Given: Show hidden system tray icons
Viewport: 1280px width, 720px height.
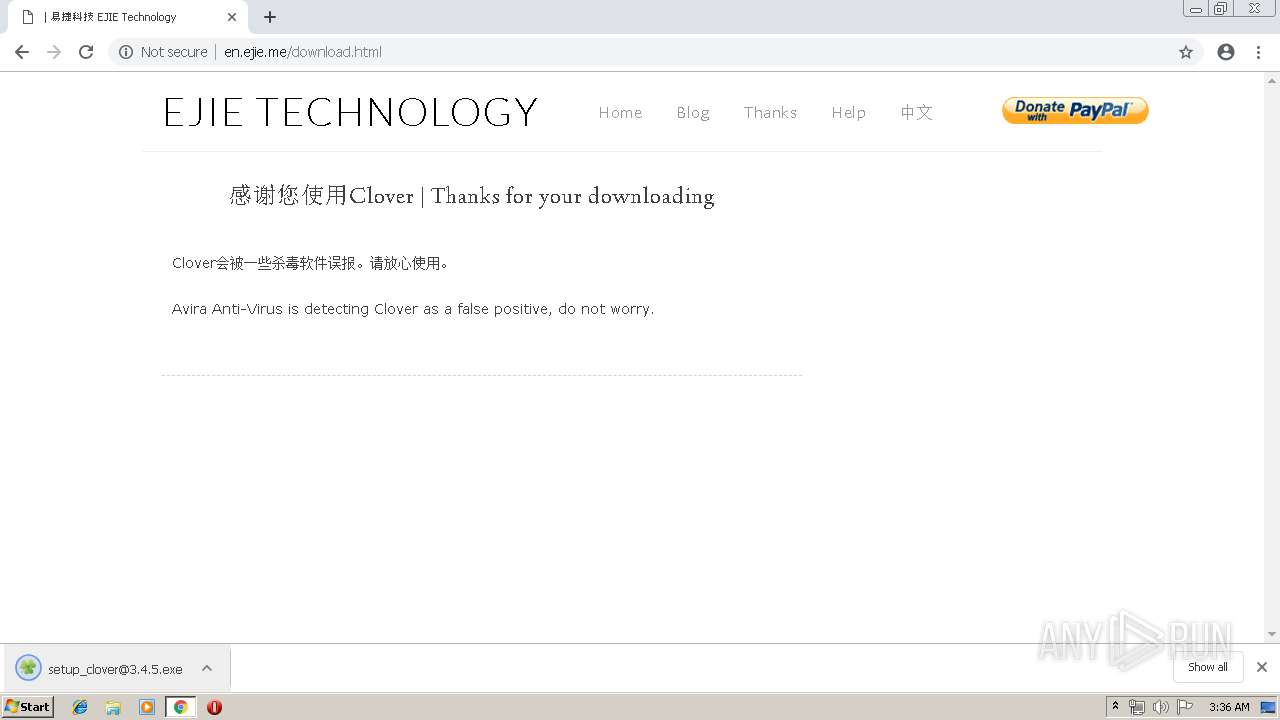Looking at the screenshot, I should 1115,707.
